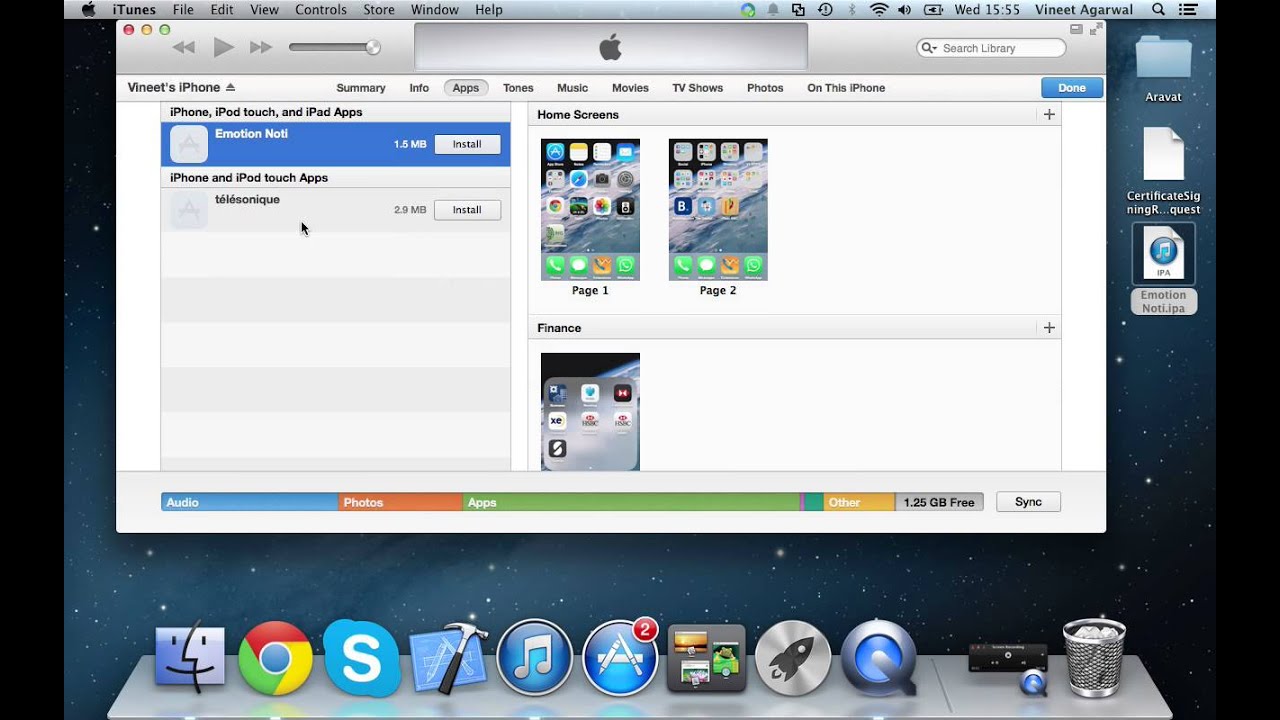Click the volume slider knob
Screen dimensions: 1280x720
(x=373, y=47)
